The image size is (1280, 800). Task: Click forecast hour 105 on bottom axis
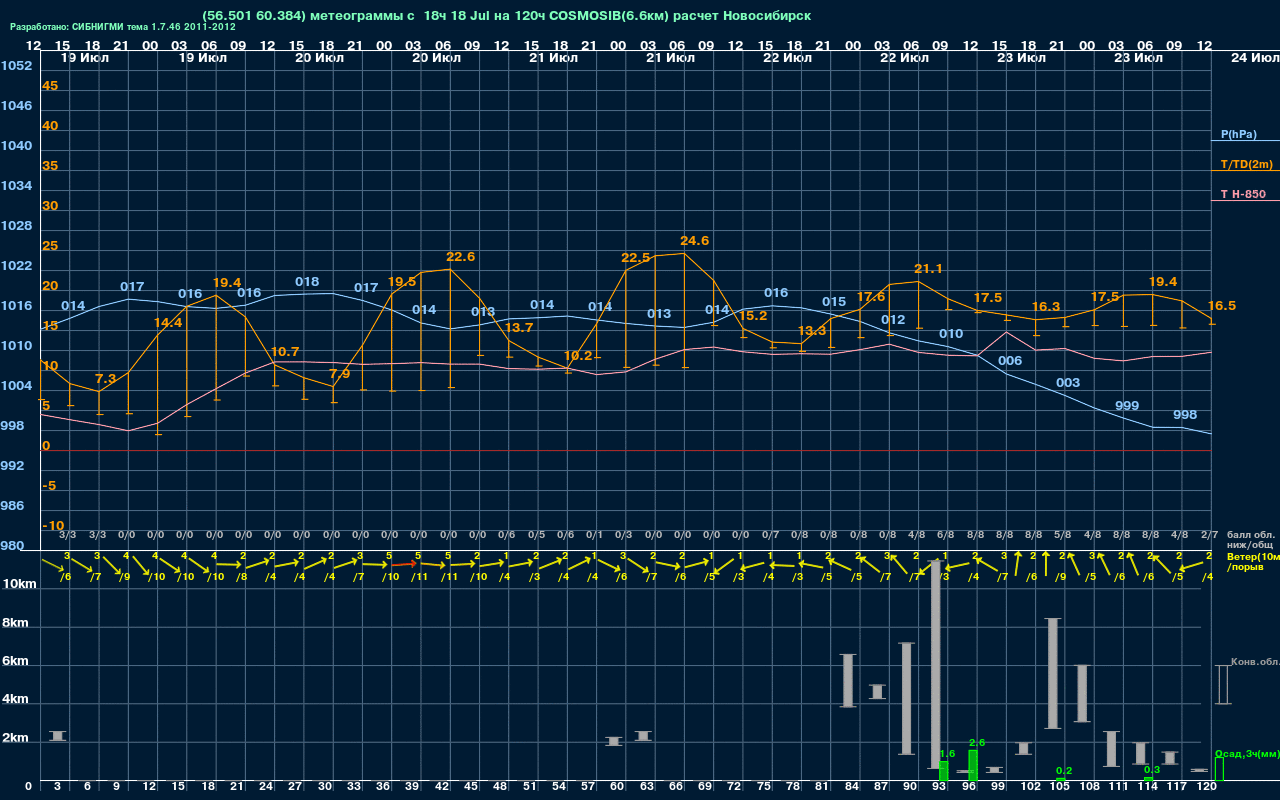(1060, 788)
